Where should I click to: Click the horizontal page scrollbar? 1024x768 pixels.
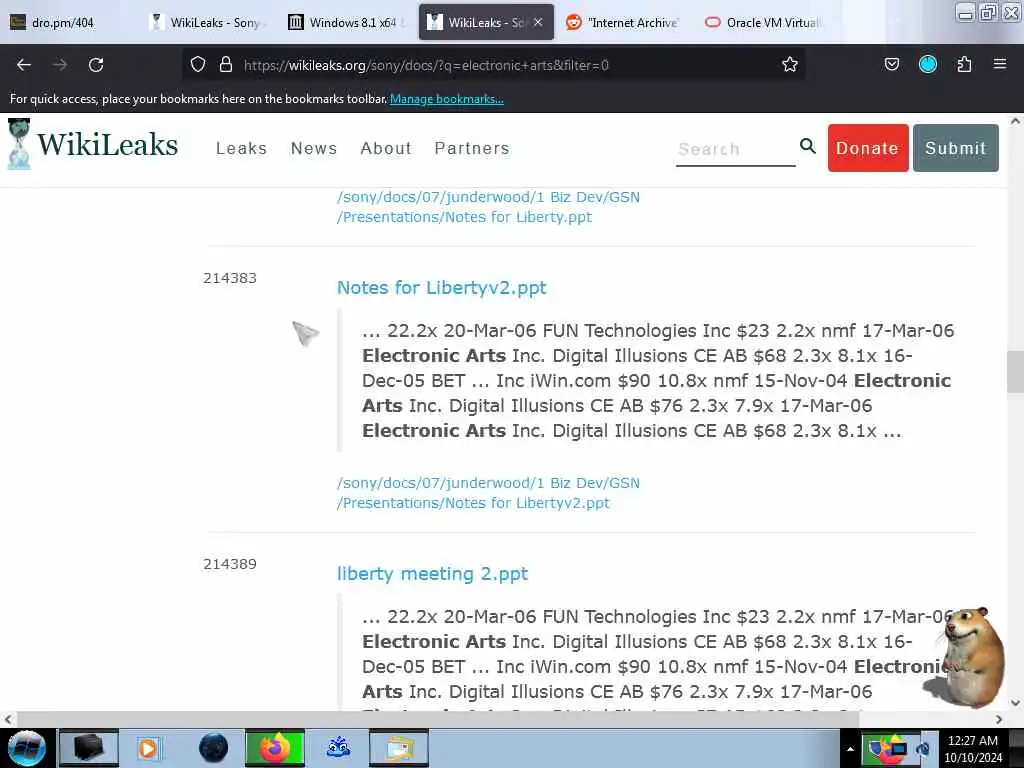438,719
